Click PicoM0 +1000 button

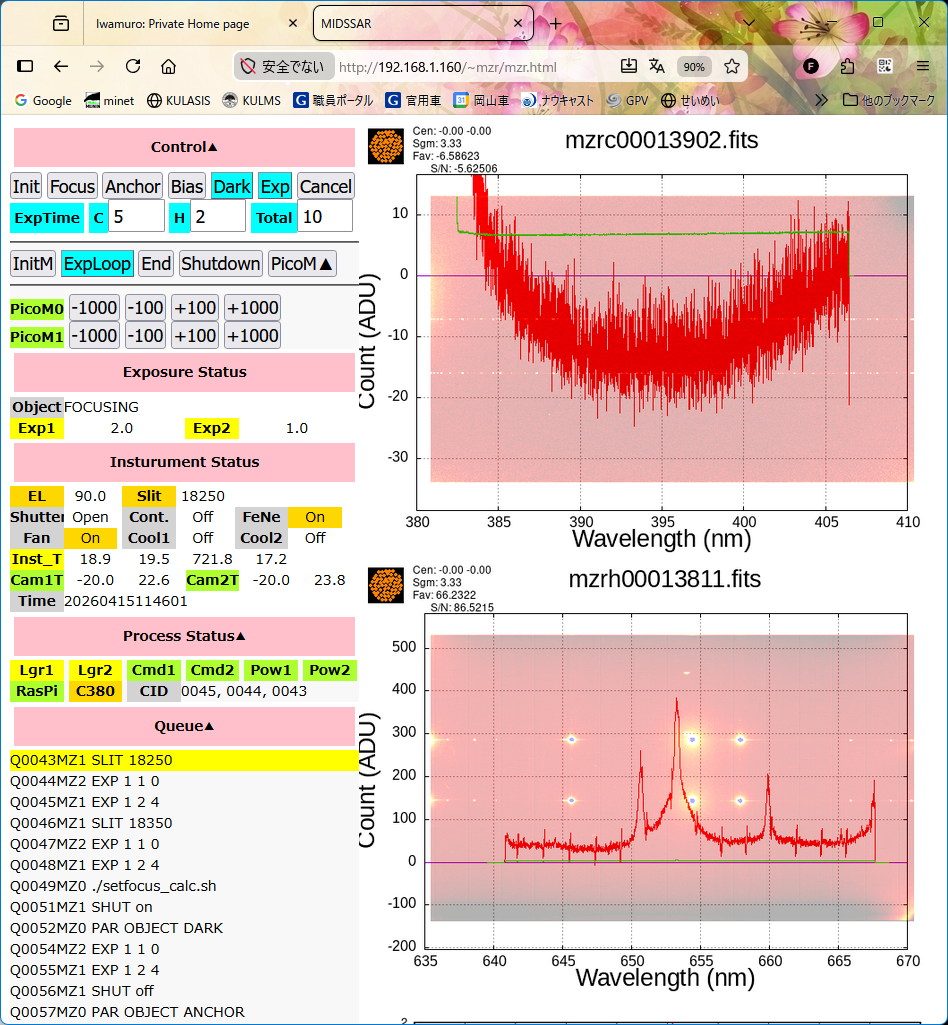[252, 308]
